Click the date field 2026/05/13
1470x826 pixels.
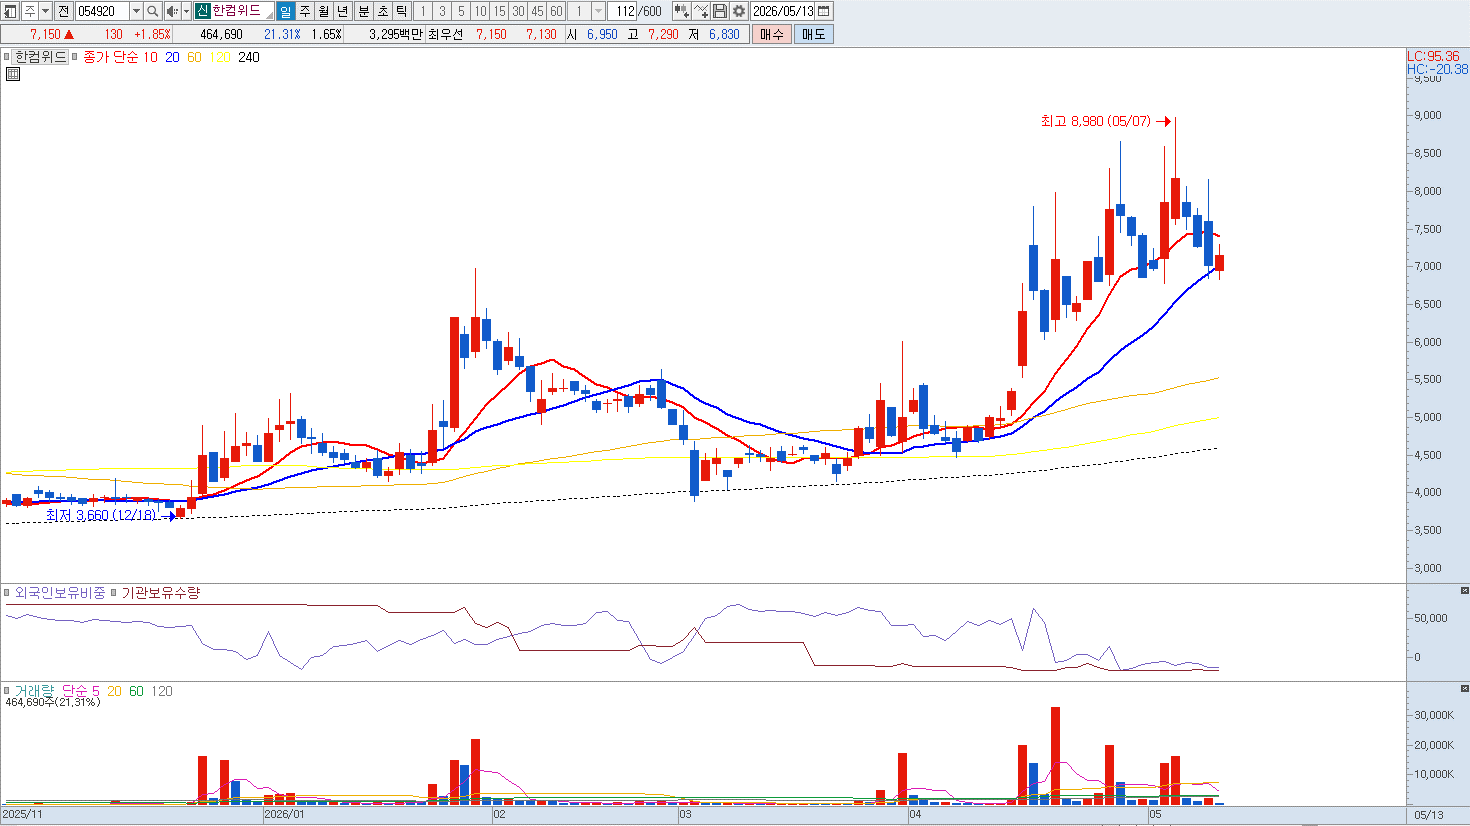click(783, 11)
